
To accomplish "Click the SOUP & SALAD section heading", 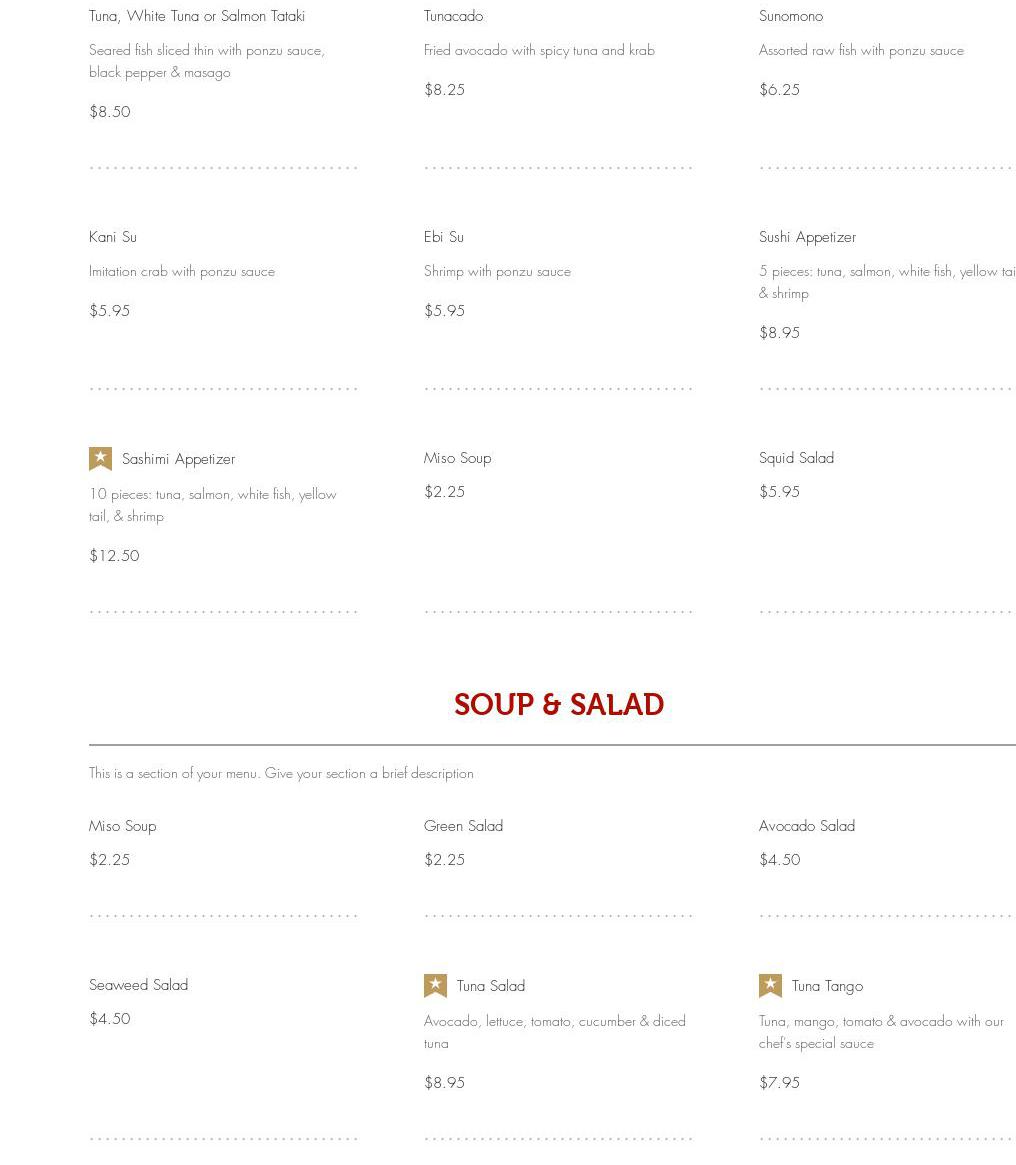I will (x=558, y=705).
